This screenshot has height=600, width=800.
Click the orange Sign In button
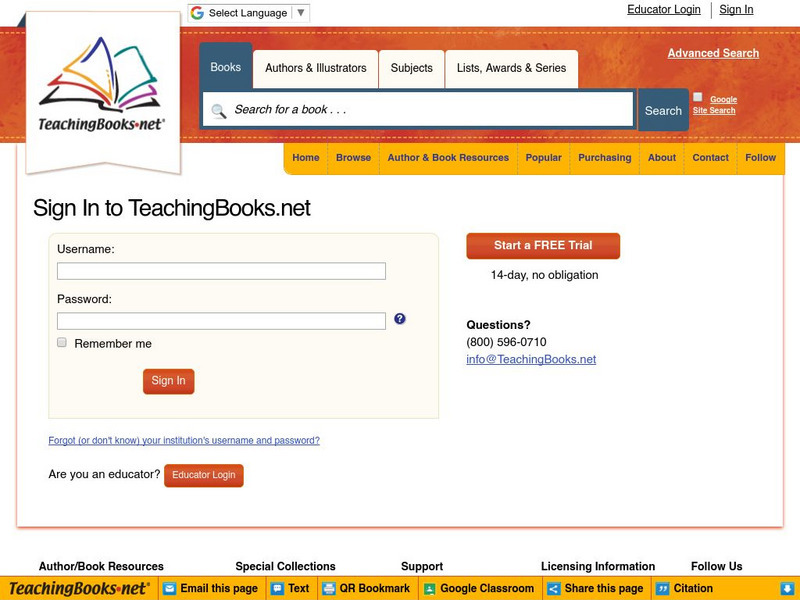point(168,381)
